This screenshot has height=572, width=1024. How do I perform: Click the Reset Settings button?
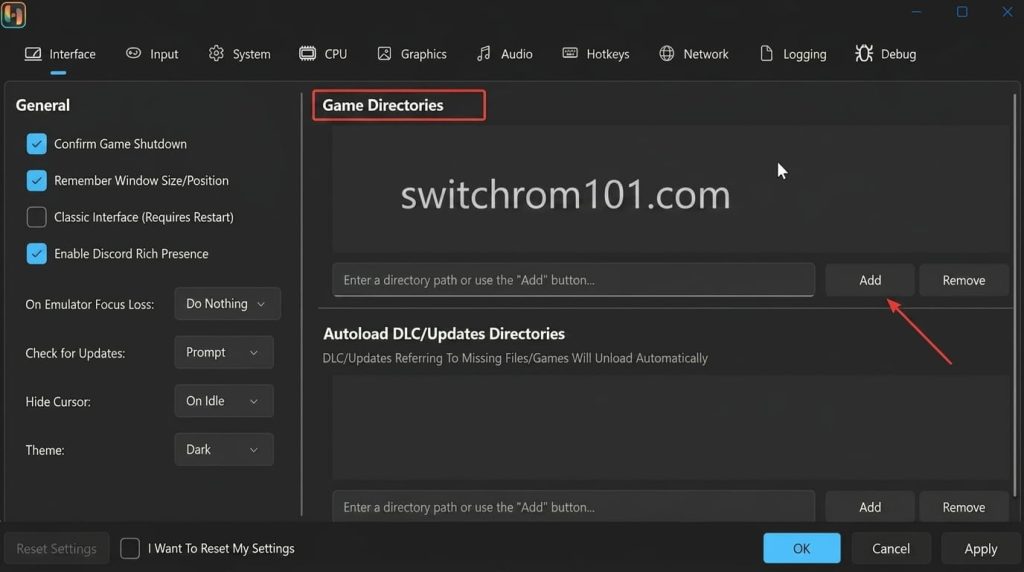(x=56, y=548)
